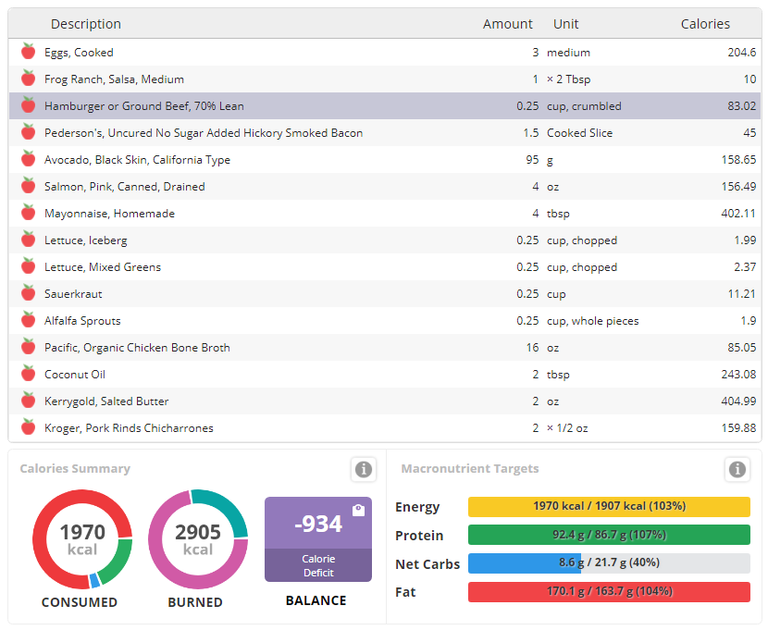
Task: Click the 1970 kcal Consumed ring chart
Action: pyautogui.click(x=82, y=539)
